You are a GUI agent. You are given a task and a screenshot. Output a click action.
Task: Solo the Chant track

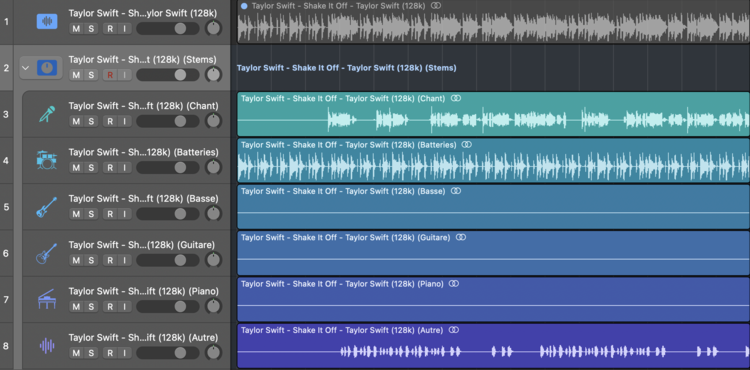[91, 121]
